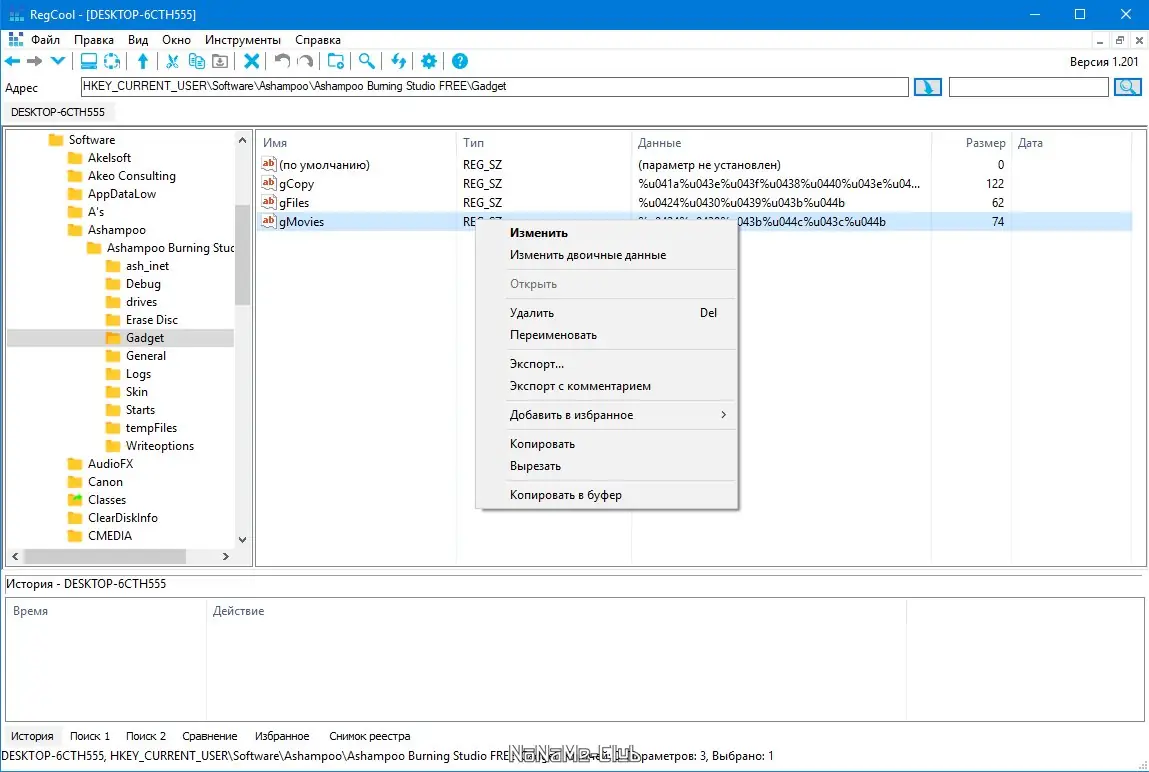This screenshot has width=1149, height=772.
Task: Select the ClearDiskInfo key
Action: (122, 518)
